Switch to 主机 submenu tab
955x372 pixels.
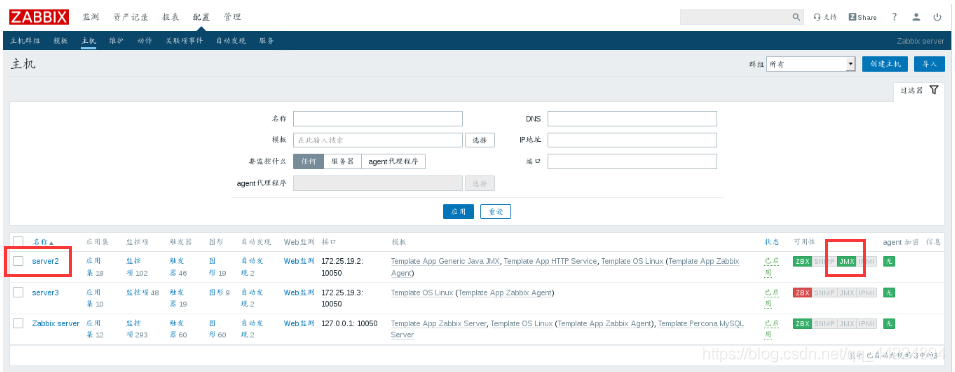(89, 41)
